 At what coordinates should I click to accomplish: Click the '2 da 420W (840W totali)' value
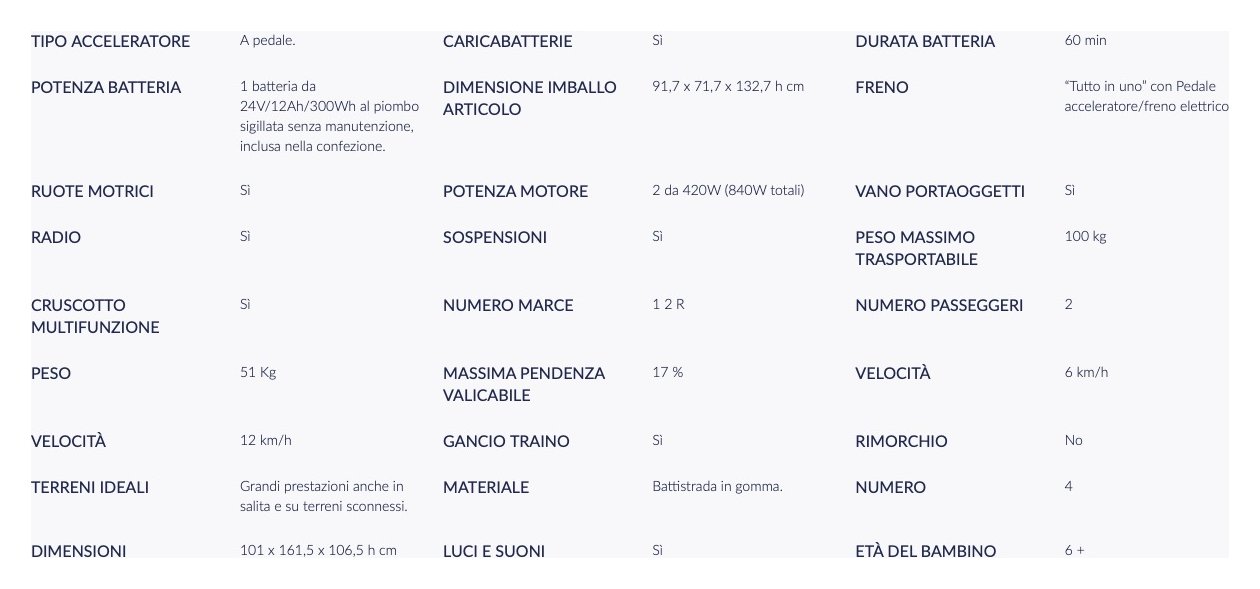point(728,190)
